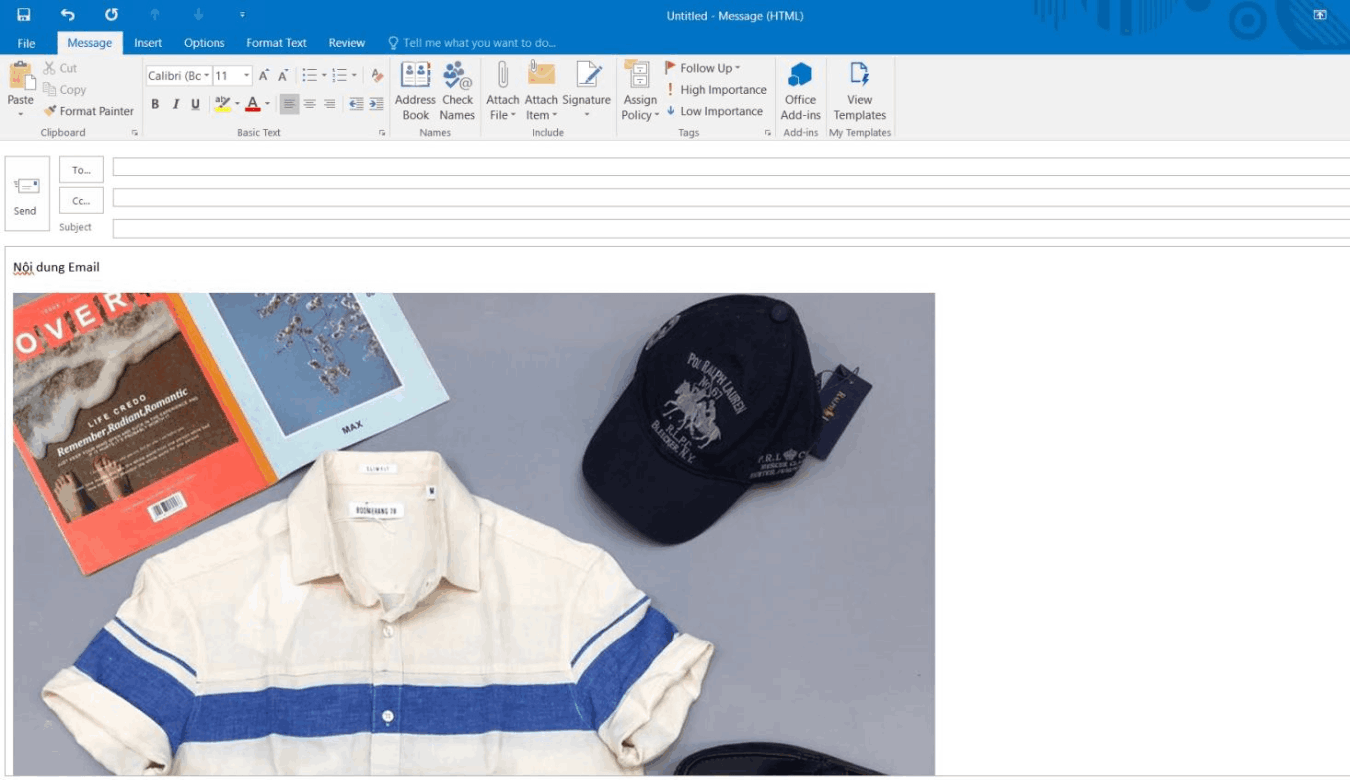
Task: Go to the next item arrow
Action: (x=199, y=15)
